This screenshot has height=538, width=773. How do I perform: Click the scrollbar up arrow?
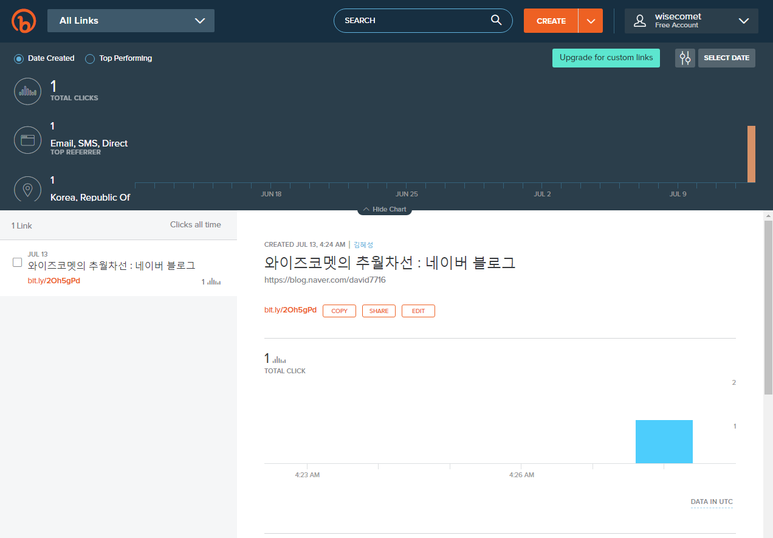pyautogui.click(x=768, y=216)
